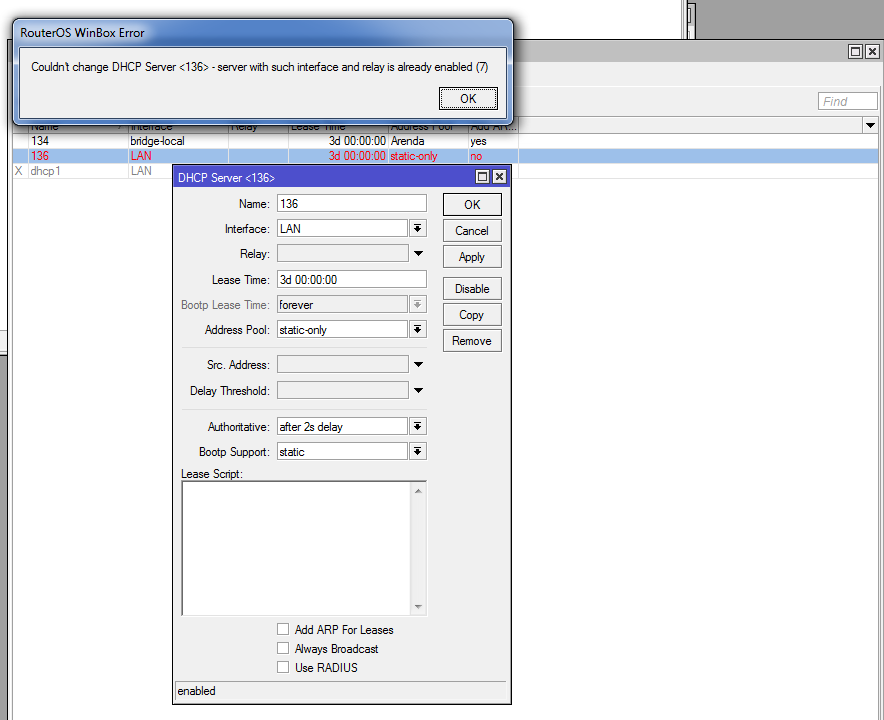Open the column selector dropdown arrow
This screenshot has height=720, width=884.
click(x=870, y=126)
